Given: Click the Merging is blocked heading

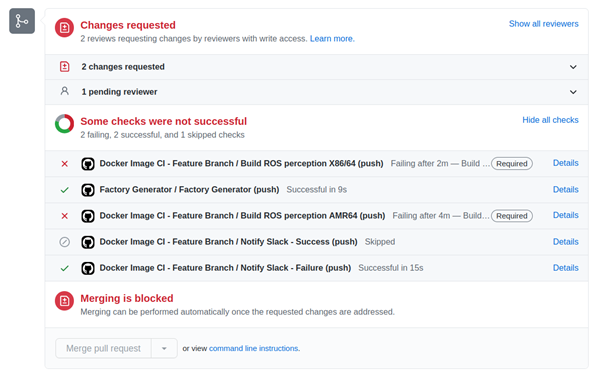Looking at the screenshot, I should (127, 299).
